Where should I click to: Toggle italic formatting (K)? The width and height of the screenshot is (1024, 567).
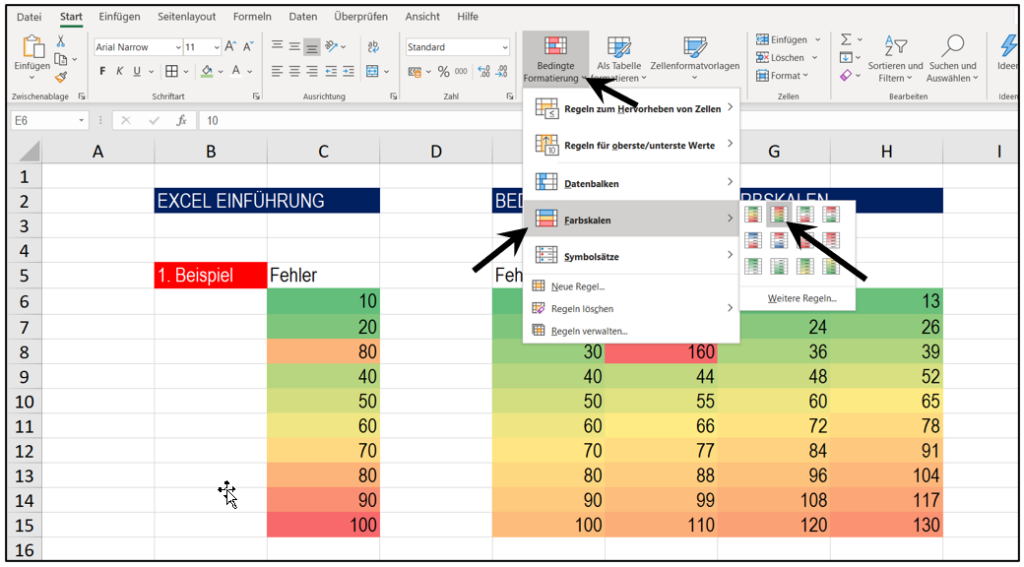coord(120,71)
